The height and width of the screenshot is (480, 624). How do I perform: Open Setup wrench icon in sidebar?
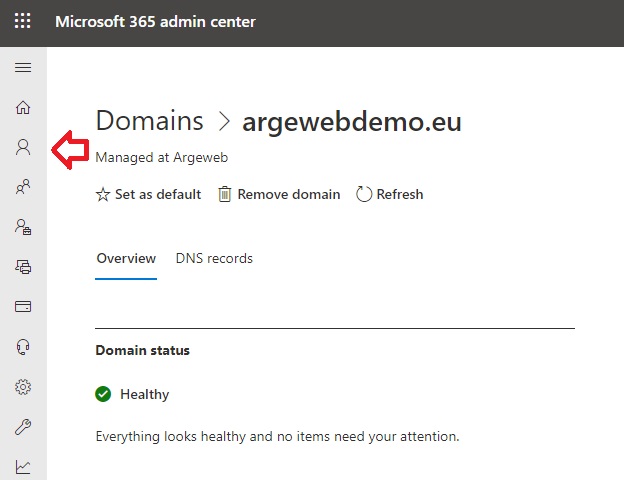pyautogui.click(x=23, y=427)
